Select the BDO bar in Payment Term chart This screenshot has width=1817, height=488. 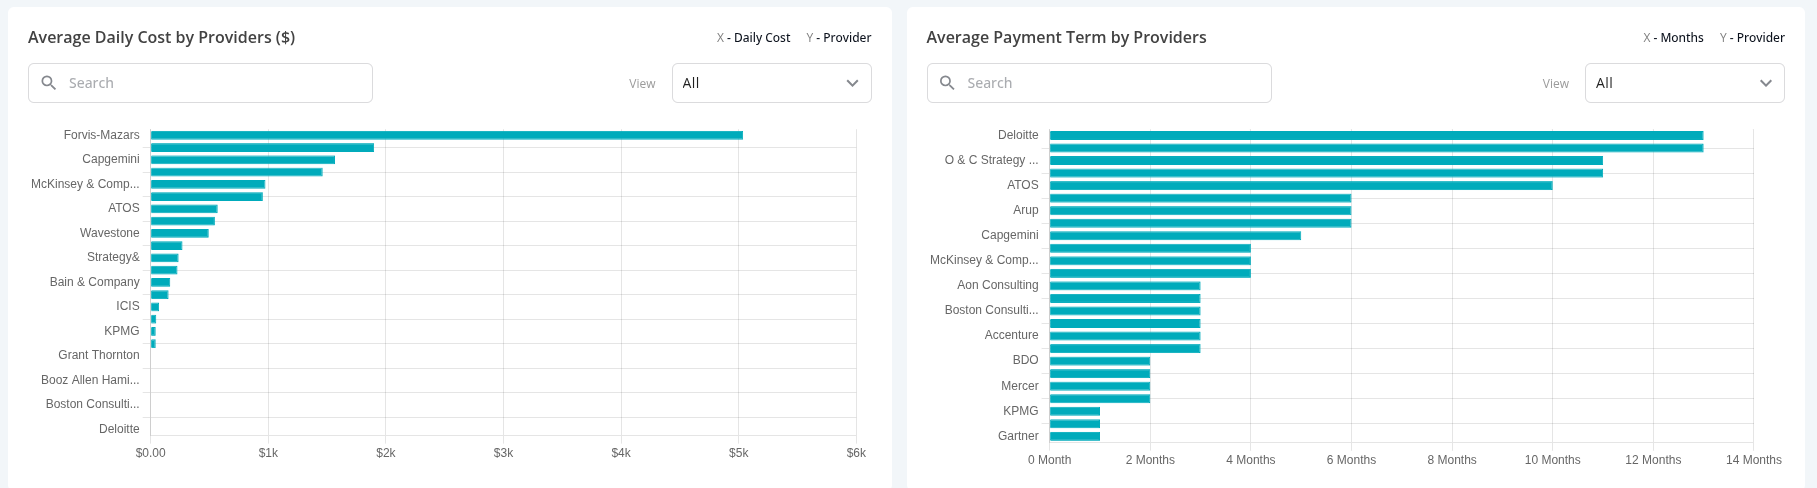(1100, 361)
